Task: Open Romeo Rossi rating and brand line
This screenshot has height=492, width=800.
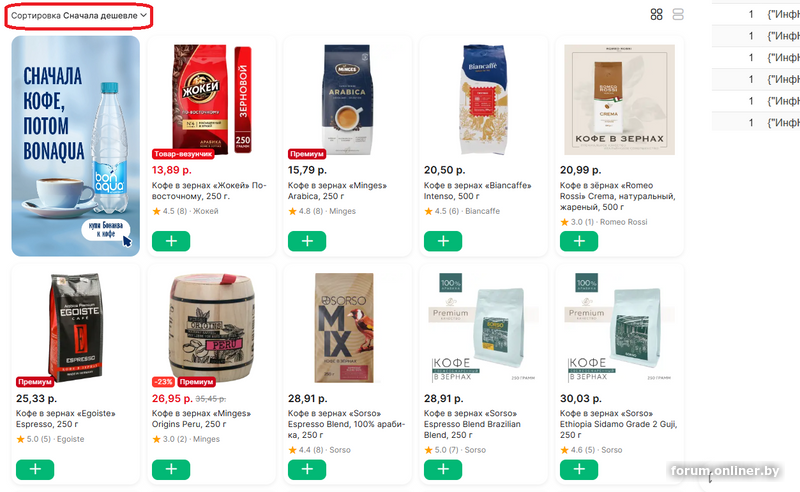Action: [604, 222]
